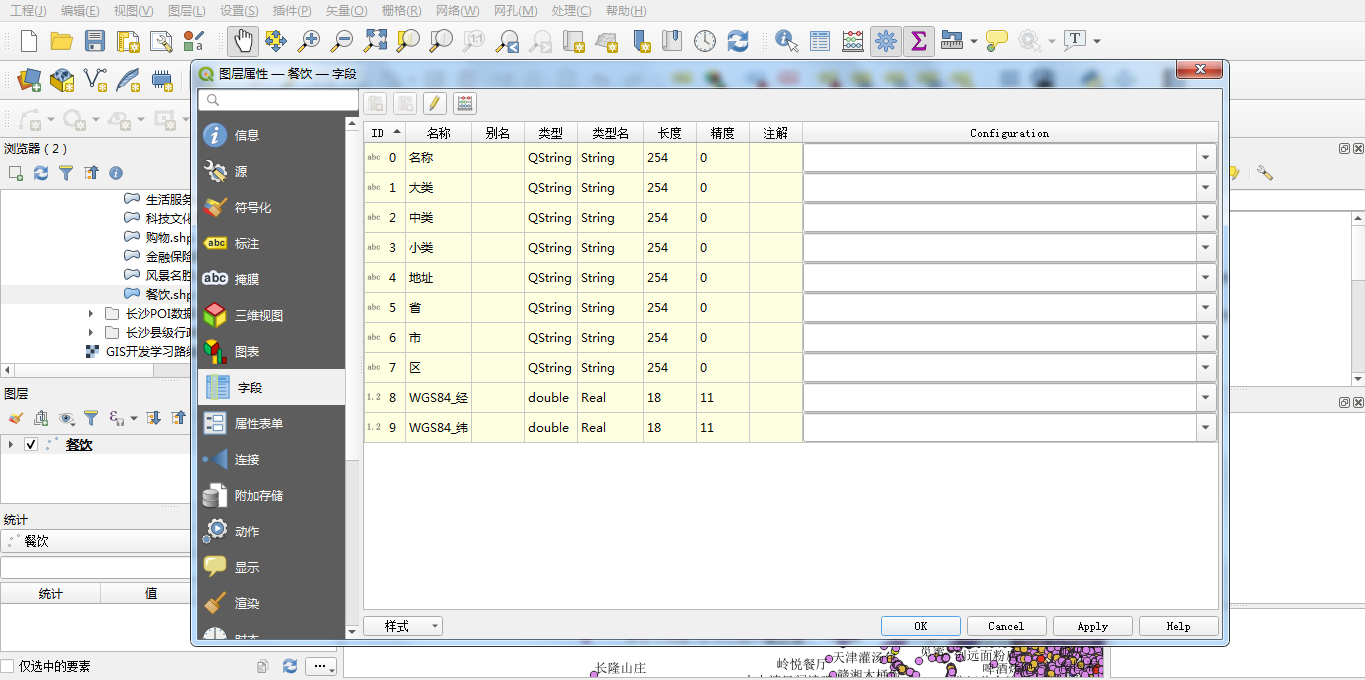Save project with the floppy disk icon
The height and width of the screenshot is (680, 1365).
pos(95,41)
